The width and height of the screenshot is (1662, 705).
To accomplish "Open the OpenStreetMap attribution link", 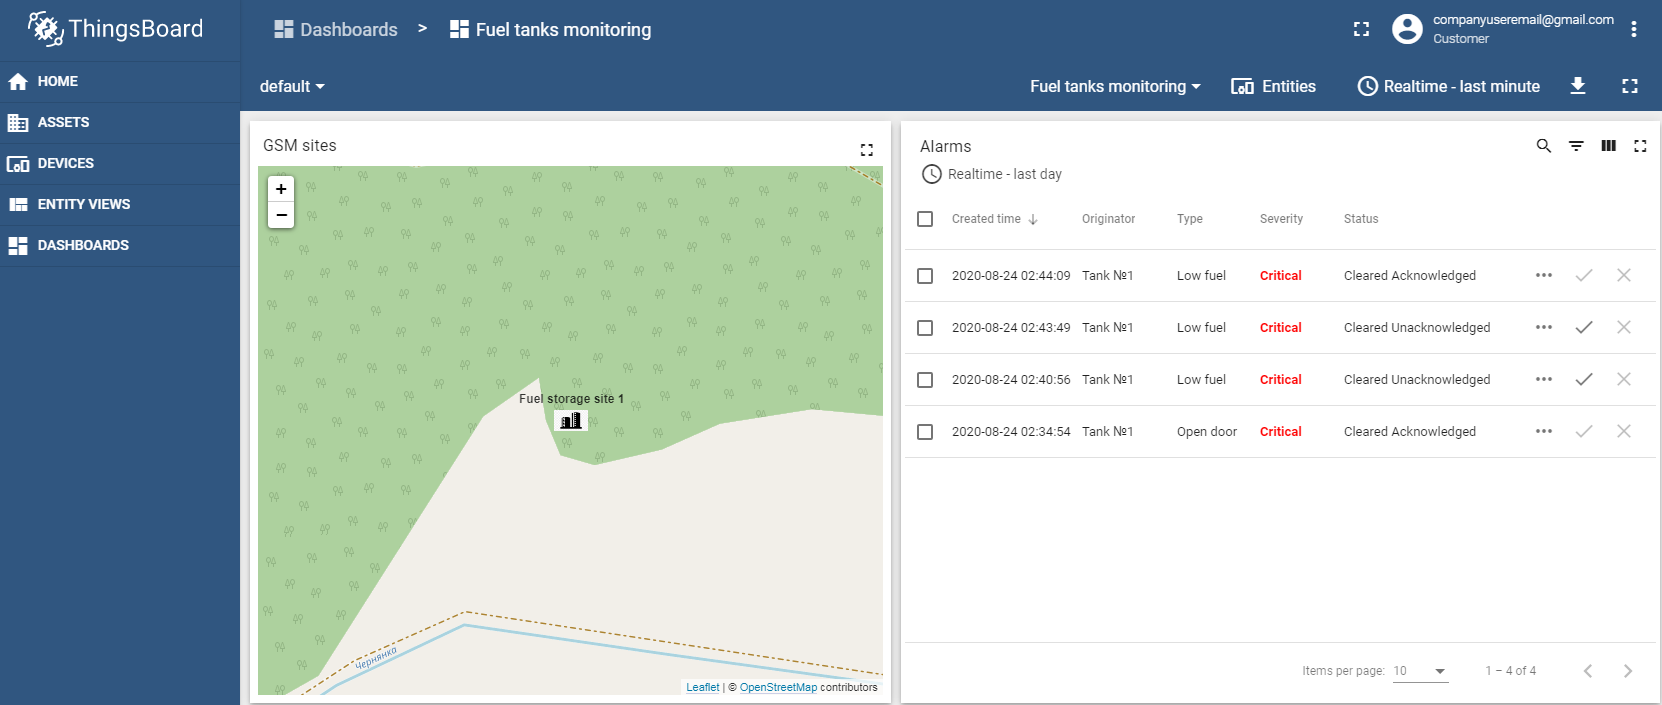I will point(778,687).
